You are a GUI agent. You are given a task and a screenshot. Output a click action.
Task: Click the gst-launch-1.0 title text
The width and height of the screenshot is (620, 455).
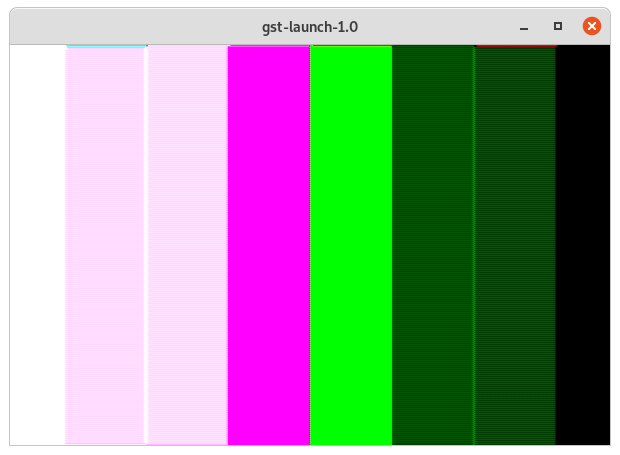pos(309,27)
